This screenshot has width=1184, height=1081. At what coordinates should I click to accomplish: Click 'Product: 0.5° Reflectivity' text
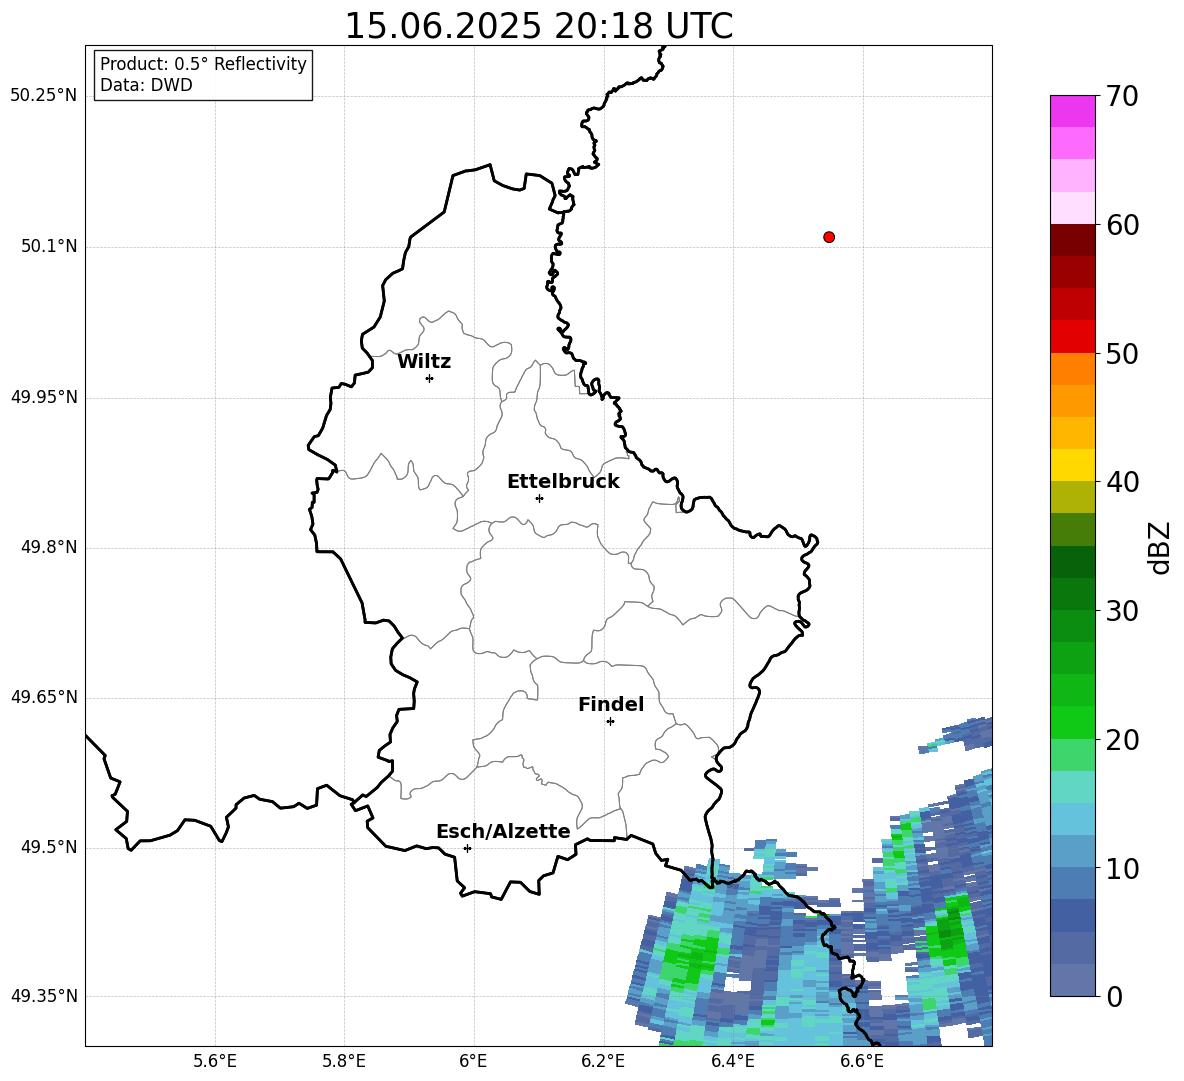[203, 64]
